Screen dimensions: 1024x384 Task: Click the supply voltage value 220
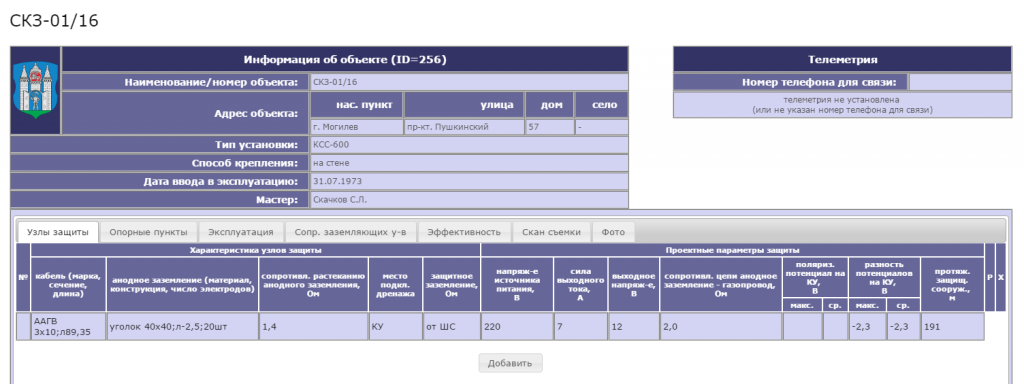tap(517, 327)
